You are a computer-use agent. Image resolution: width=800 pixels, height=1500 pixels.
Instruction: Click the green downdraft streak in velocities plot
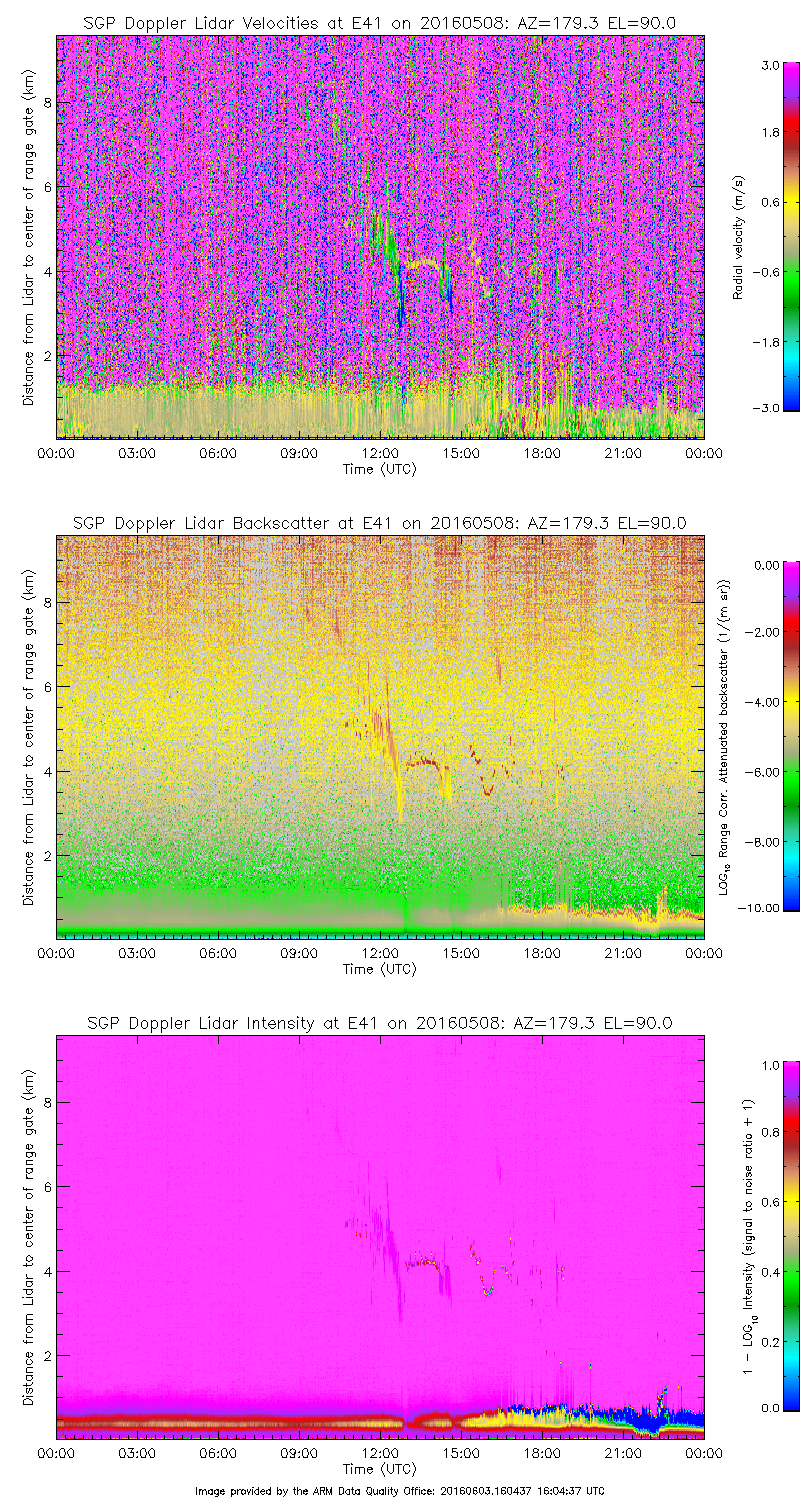tap(388, 250)
